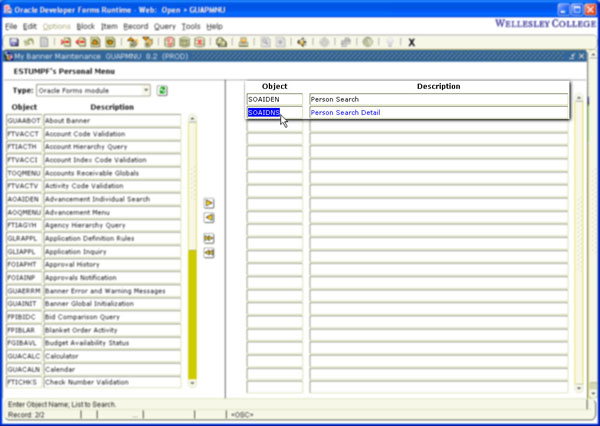Click down arrow of right table scrollbar
The width and height of the screenshot is (600, 426).
point(579,388)
